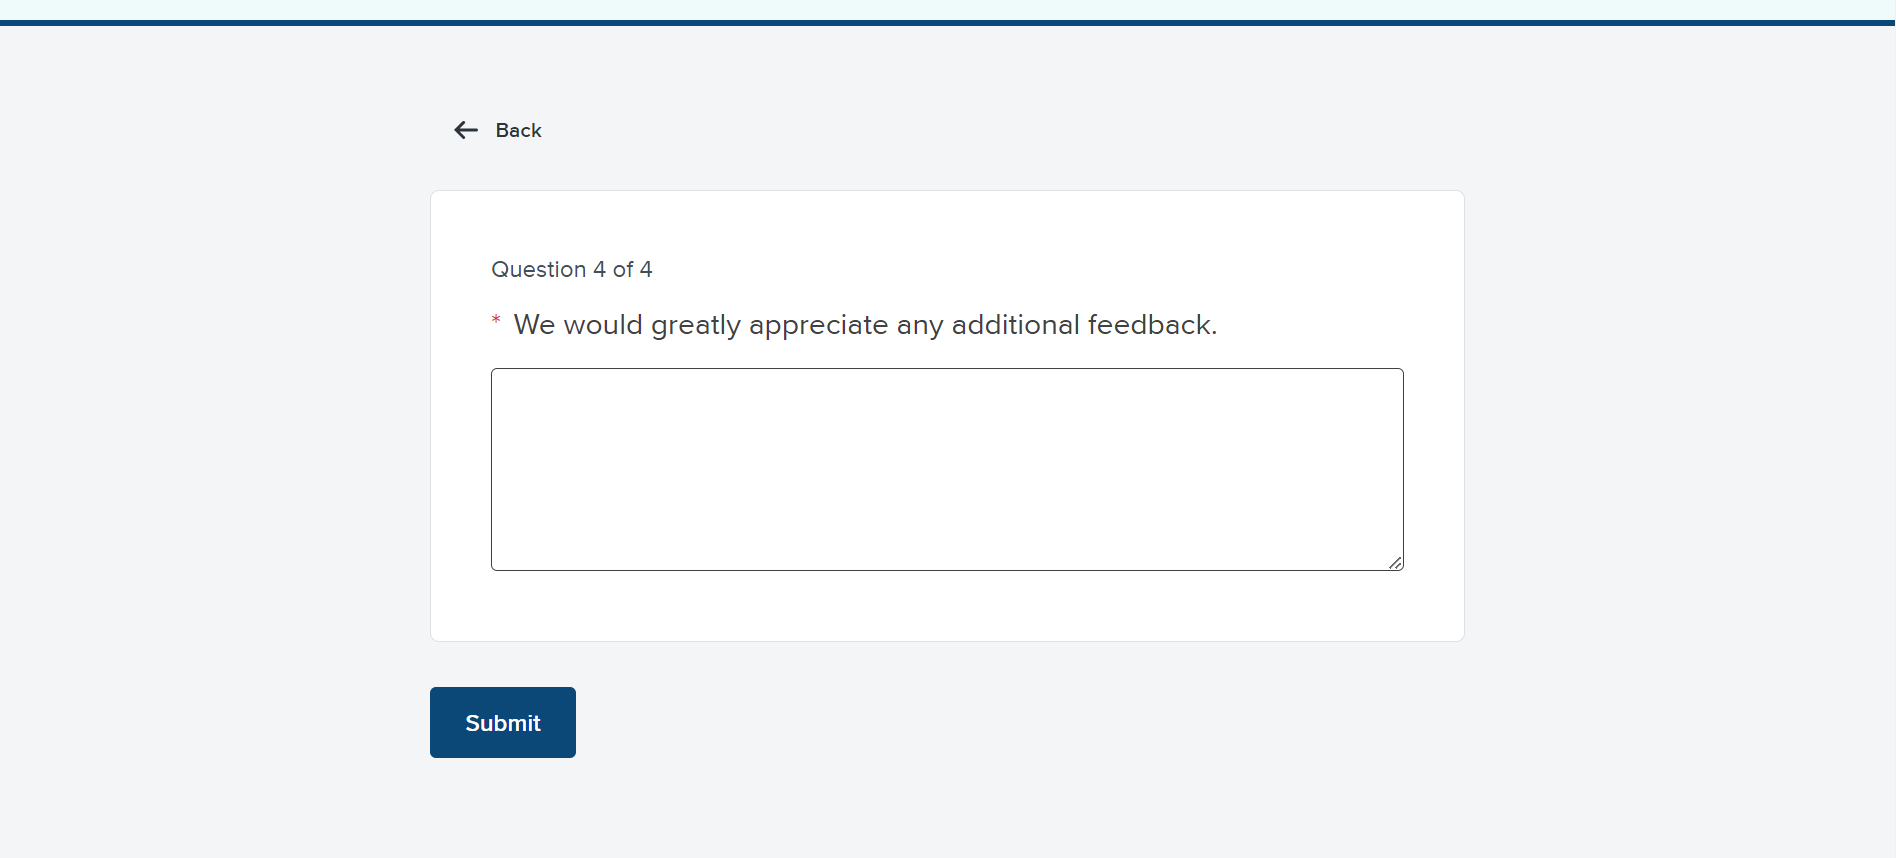Click the word "greatly" in the question text

click(x=695, y=326)
